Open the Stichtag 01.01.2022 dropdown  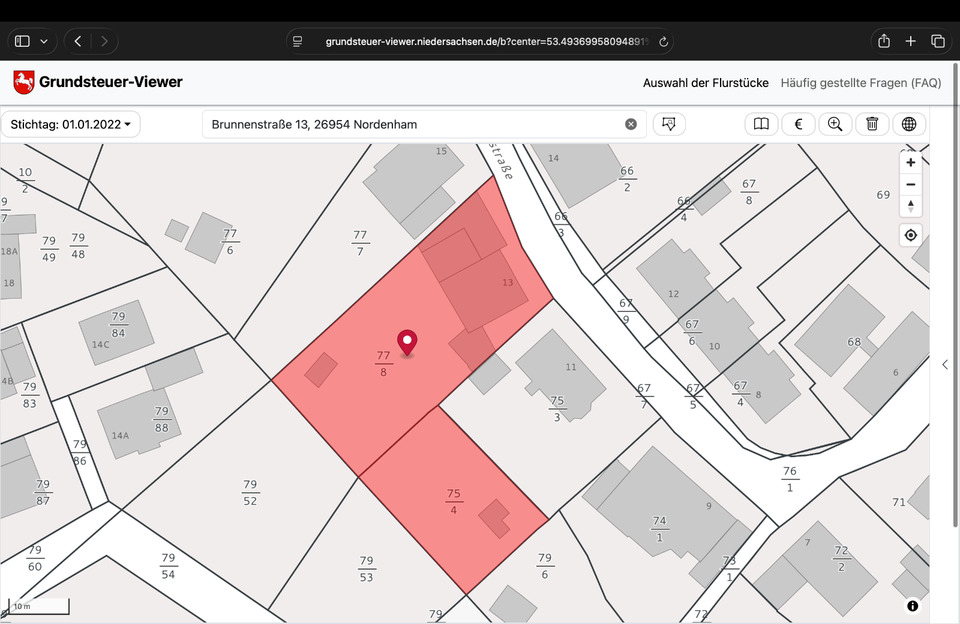(x=71, y=124)
